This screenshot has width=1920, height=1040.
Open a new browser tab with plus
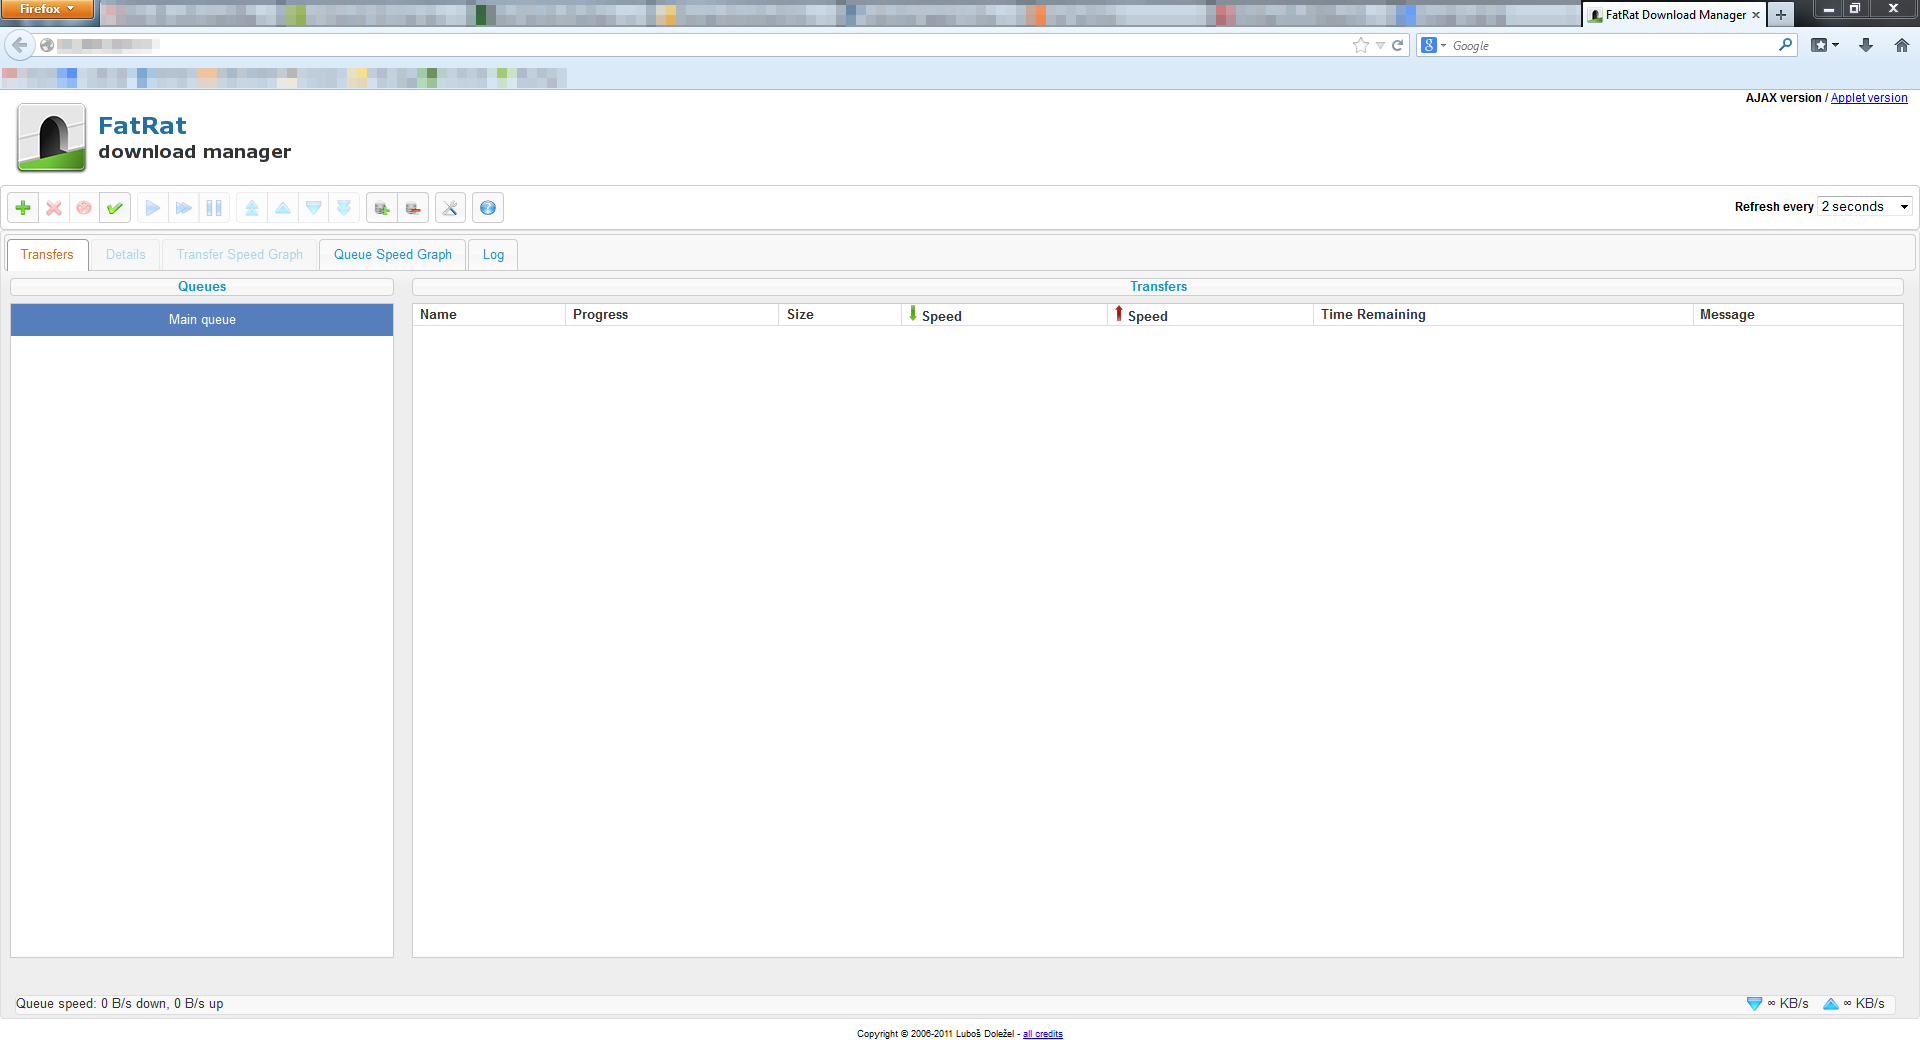1781,15
